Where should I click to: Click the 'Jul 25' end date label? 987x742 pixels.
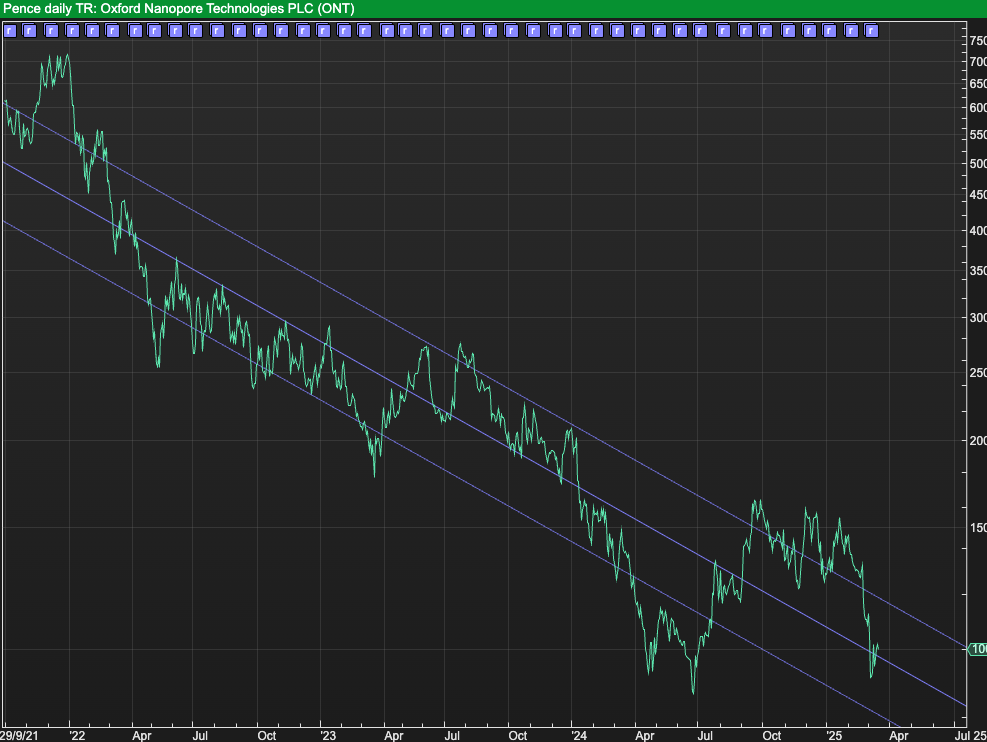click(970, 735)
